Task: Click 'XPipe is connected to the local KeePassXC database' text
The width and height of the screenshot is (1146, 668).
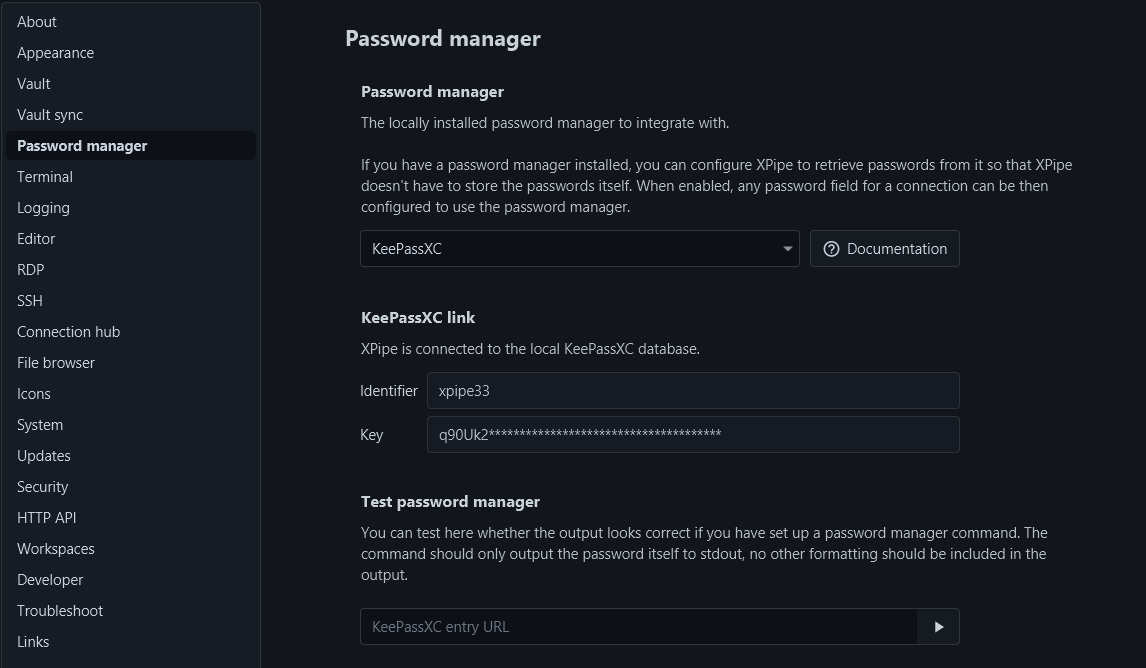Action: pos(530,349)
